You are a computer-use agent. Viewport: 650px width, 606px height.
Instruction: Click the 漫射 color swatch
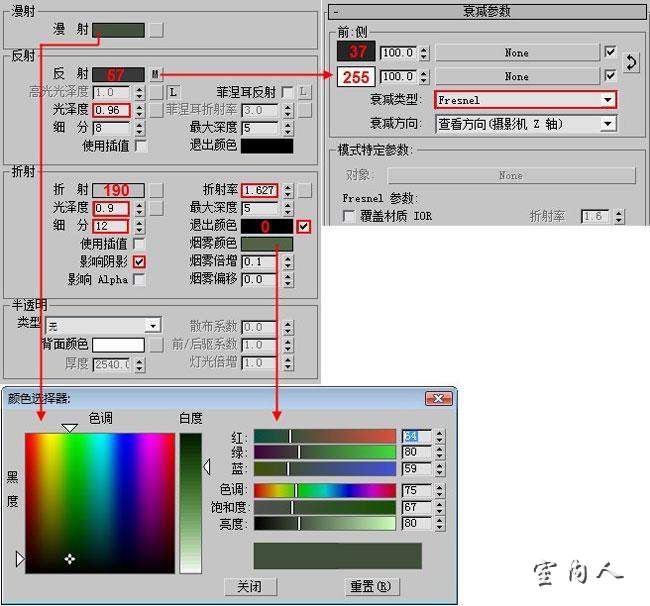click(x=118, y=30)
